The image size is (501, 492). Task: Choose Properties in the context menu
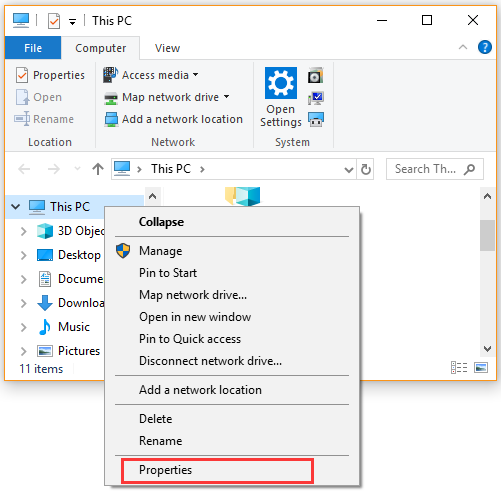232,470
